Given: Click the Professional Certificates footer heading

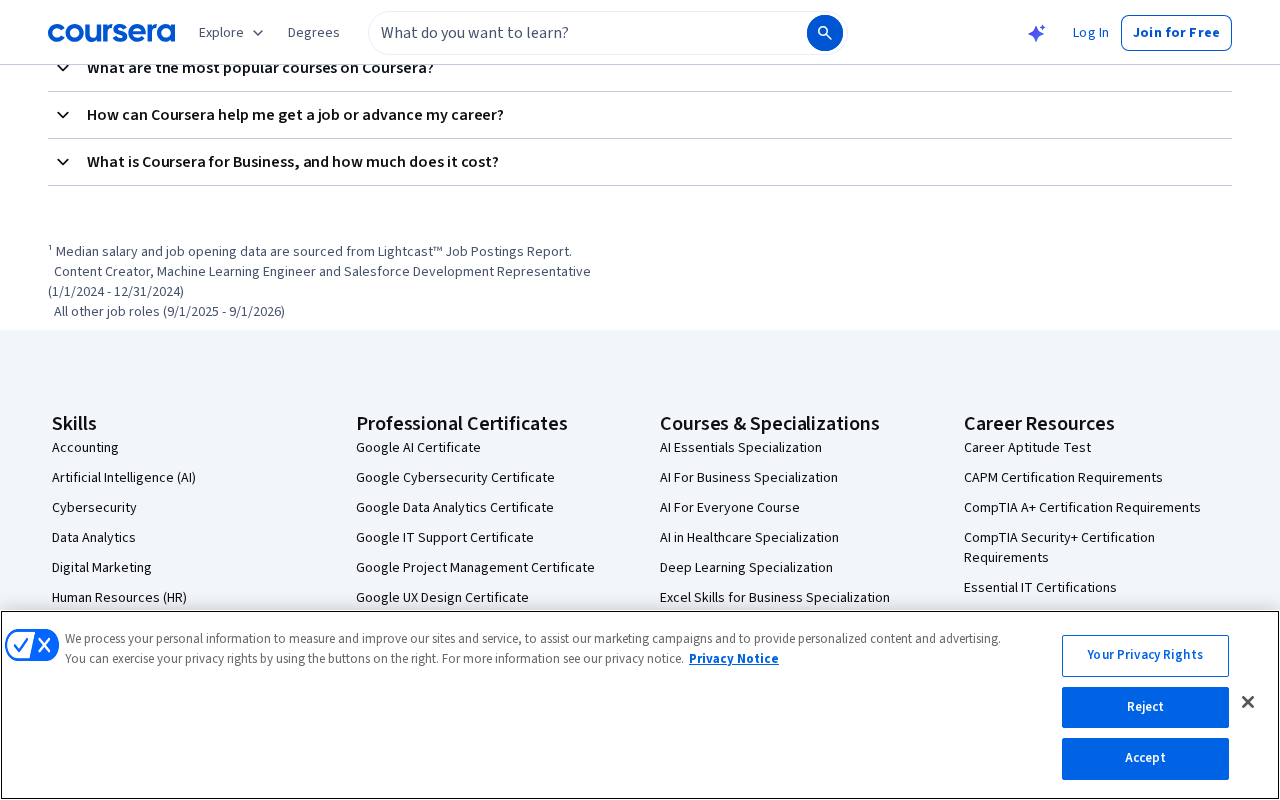Looking at the screenshot, I should coord(462,423).
